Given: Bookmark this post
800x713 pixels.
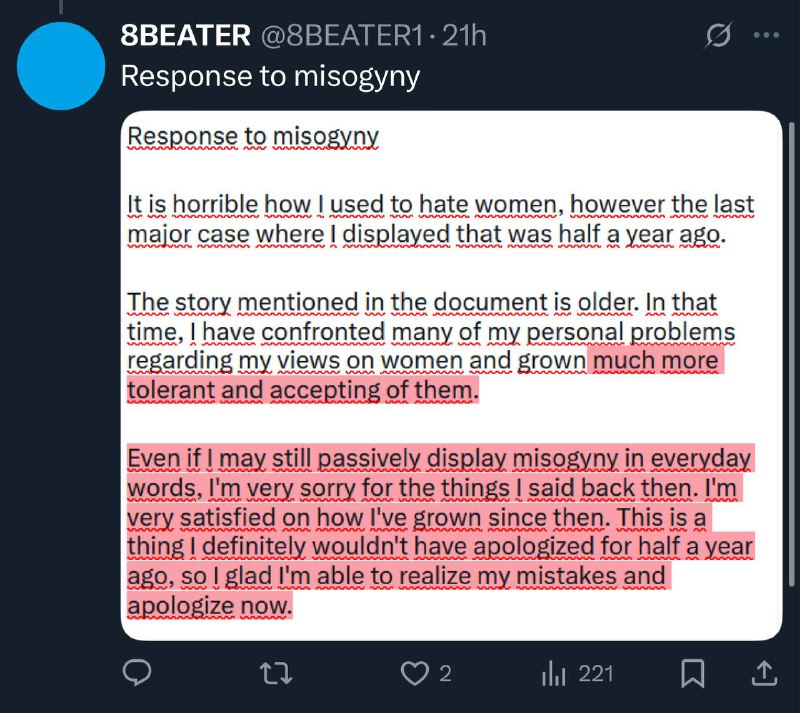Looking at the screenshot, I should pos(693,673).
